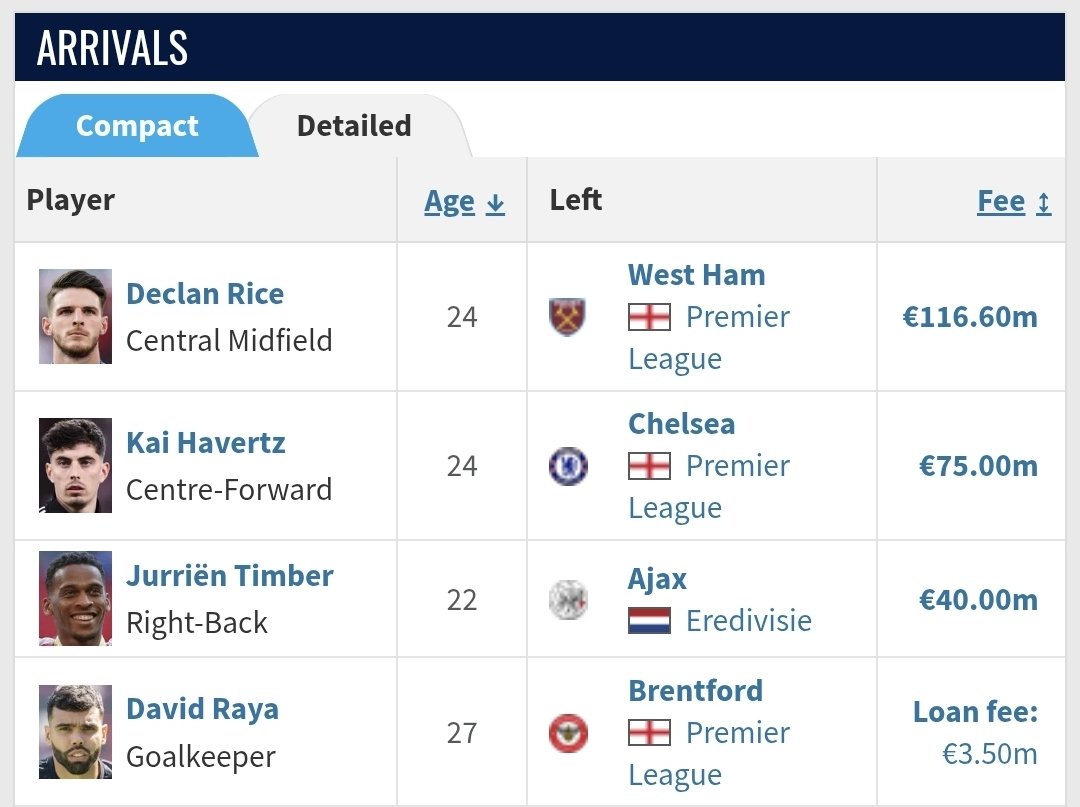The width and height of the screenshot is (1080, 807).
Task: Click England flag beside West Ham's league
Action: tap(649, 317)
